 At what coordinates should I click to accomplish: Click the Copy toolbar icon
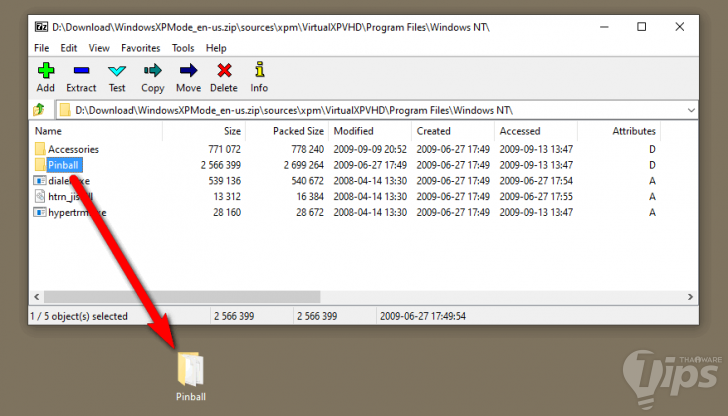153,71
